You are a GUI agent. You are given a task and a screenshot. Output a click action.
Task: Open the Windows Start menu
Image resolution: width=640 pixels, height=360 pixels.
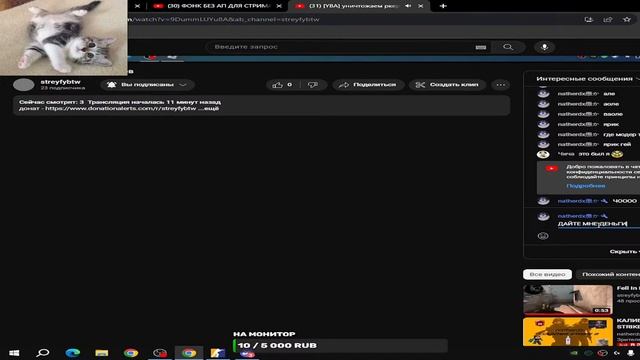point(14,353)
